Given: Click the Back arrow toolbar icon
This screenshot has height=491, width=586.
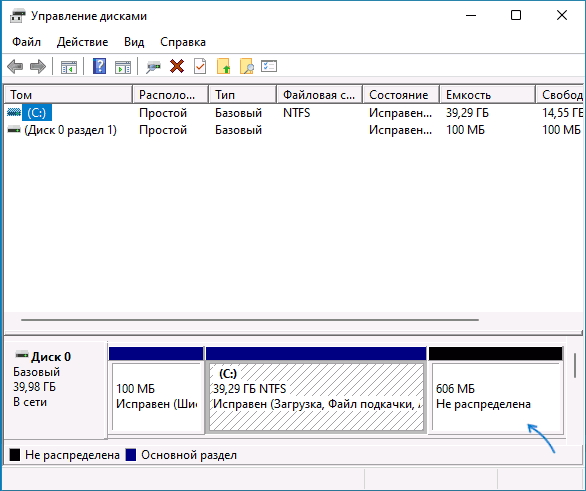Looking at the screenshot, I should (15, 67).
